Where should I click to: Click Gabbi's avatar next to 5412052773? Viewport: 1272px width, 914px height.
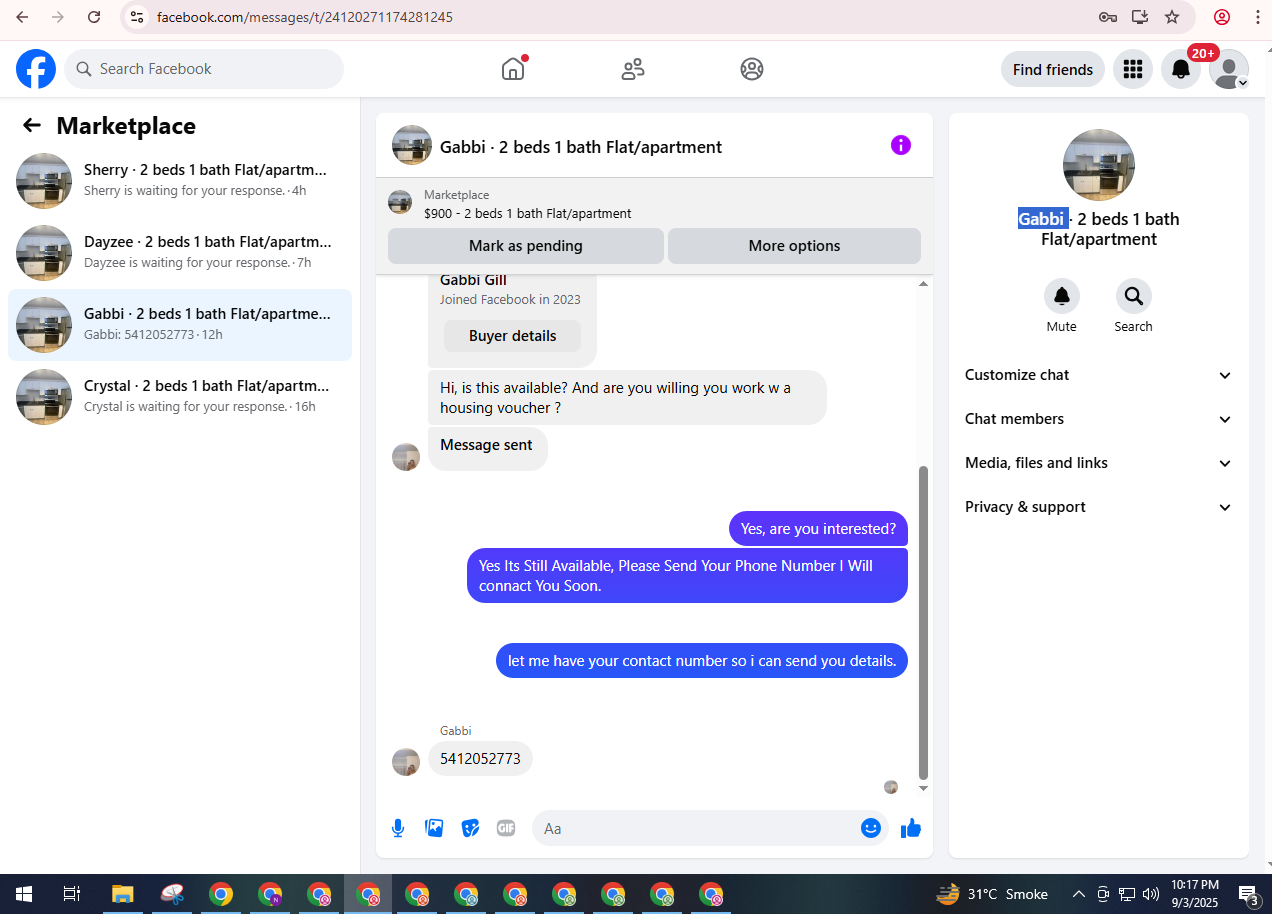tap(406, 762)
